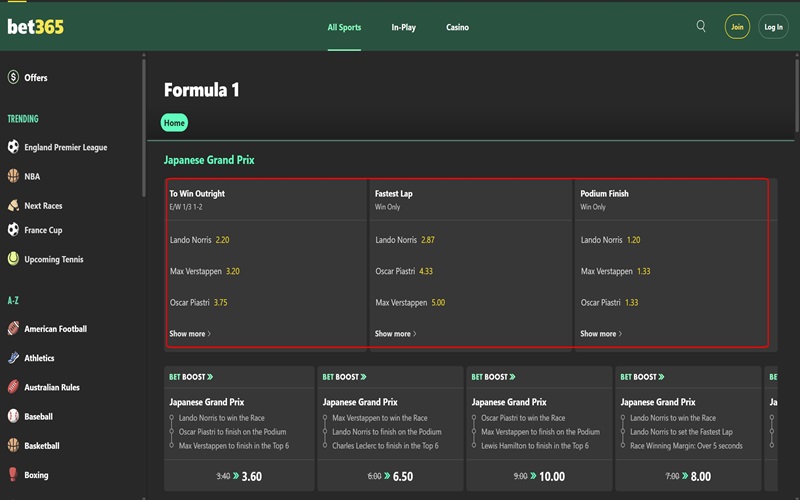Viewport: 800px width, 500px height.
Task: Click 'Max Verstappen to win the Race' text
Action: (x=380, y=418)
